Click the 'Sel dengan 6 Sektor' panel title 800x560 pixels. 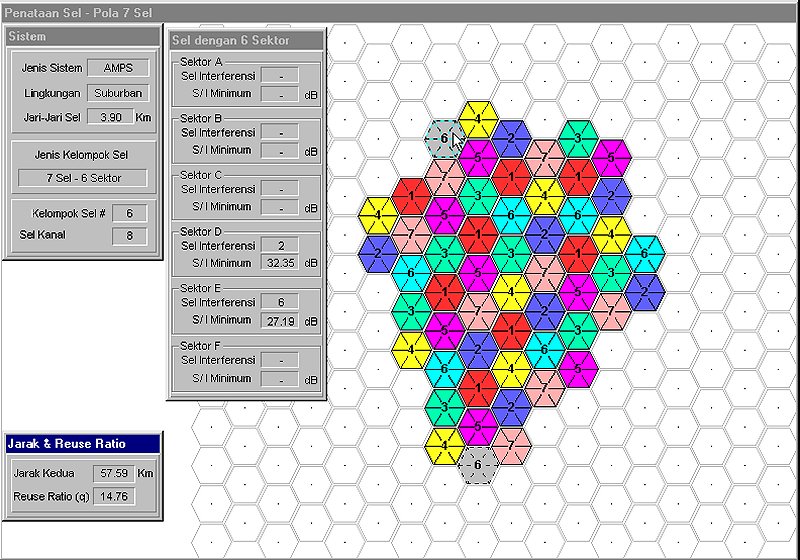(246, 40)
